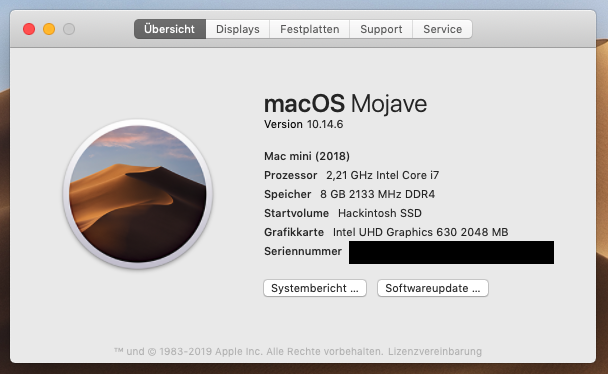The image size is (608, 374).
Task: Click the Grafikkarte label
Action: point(294,232)
